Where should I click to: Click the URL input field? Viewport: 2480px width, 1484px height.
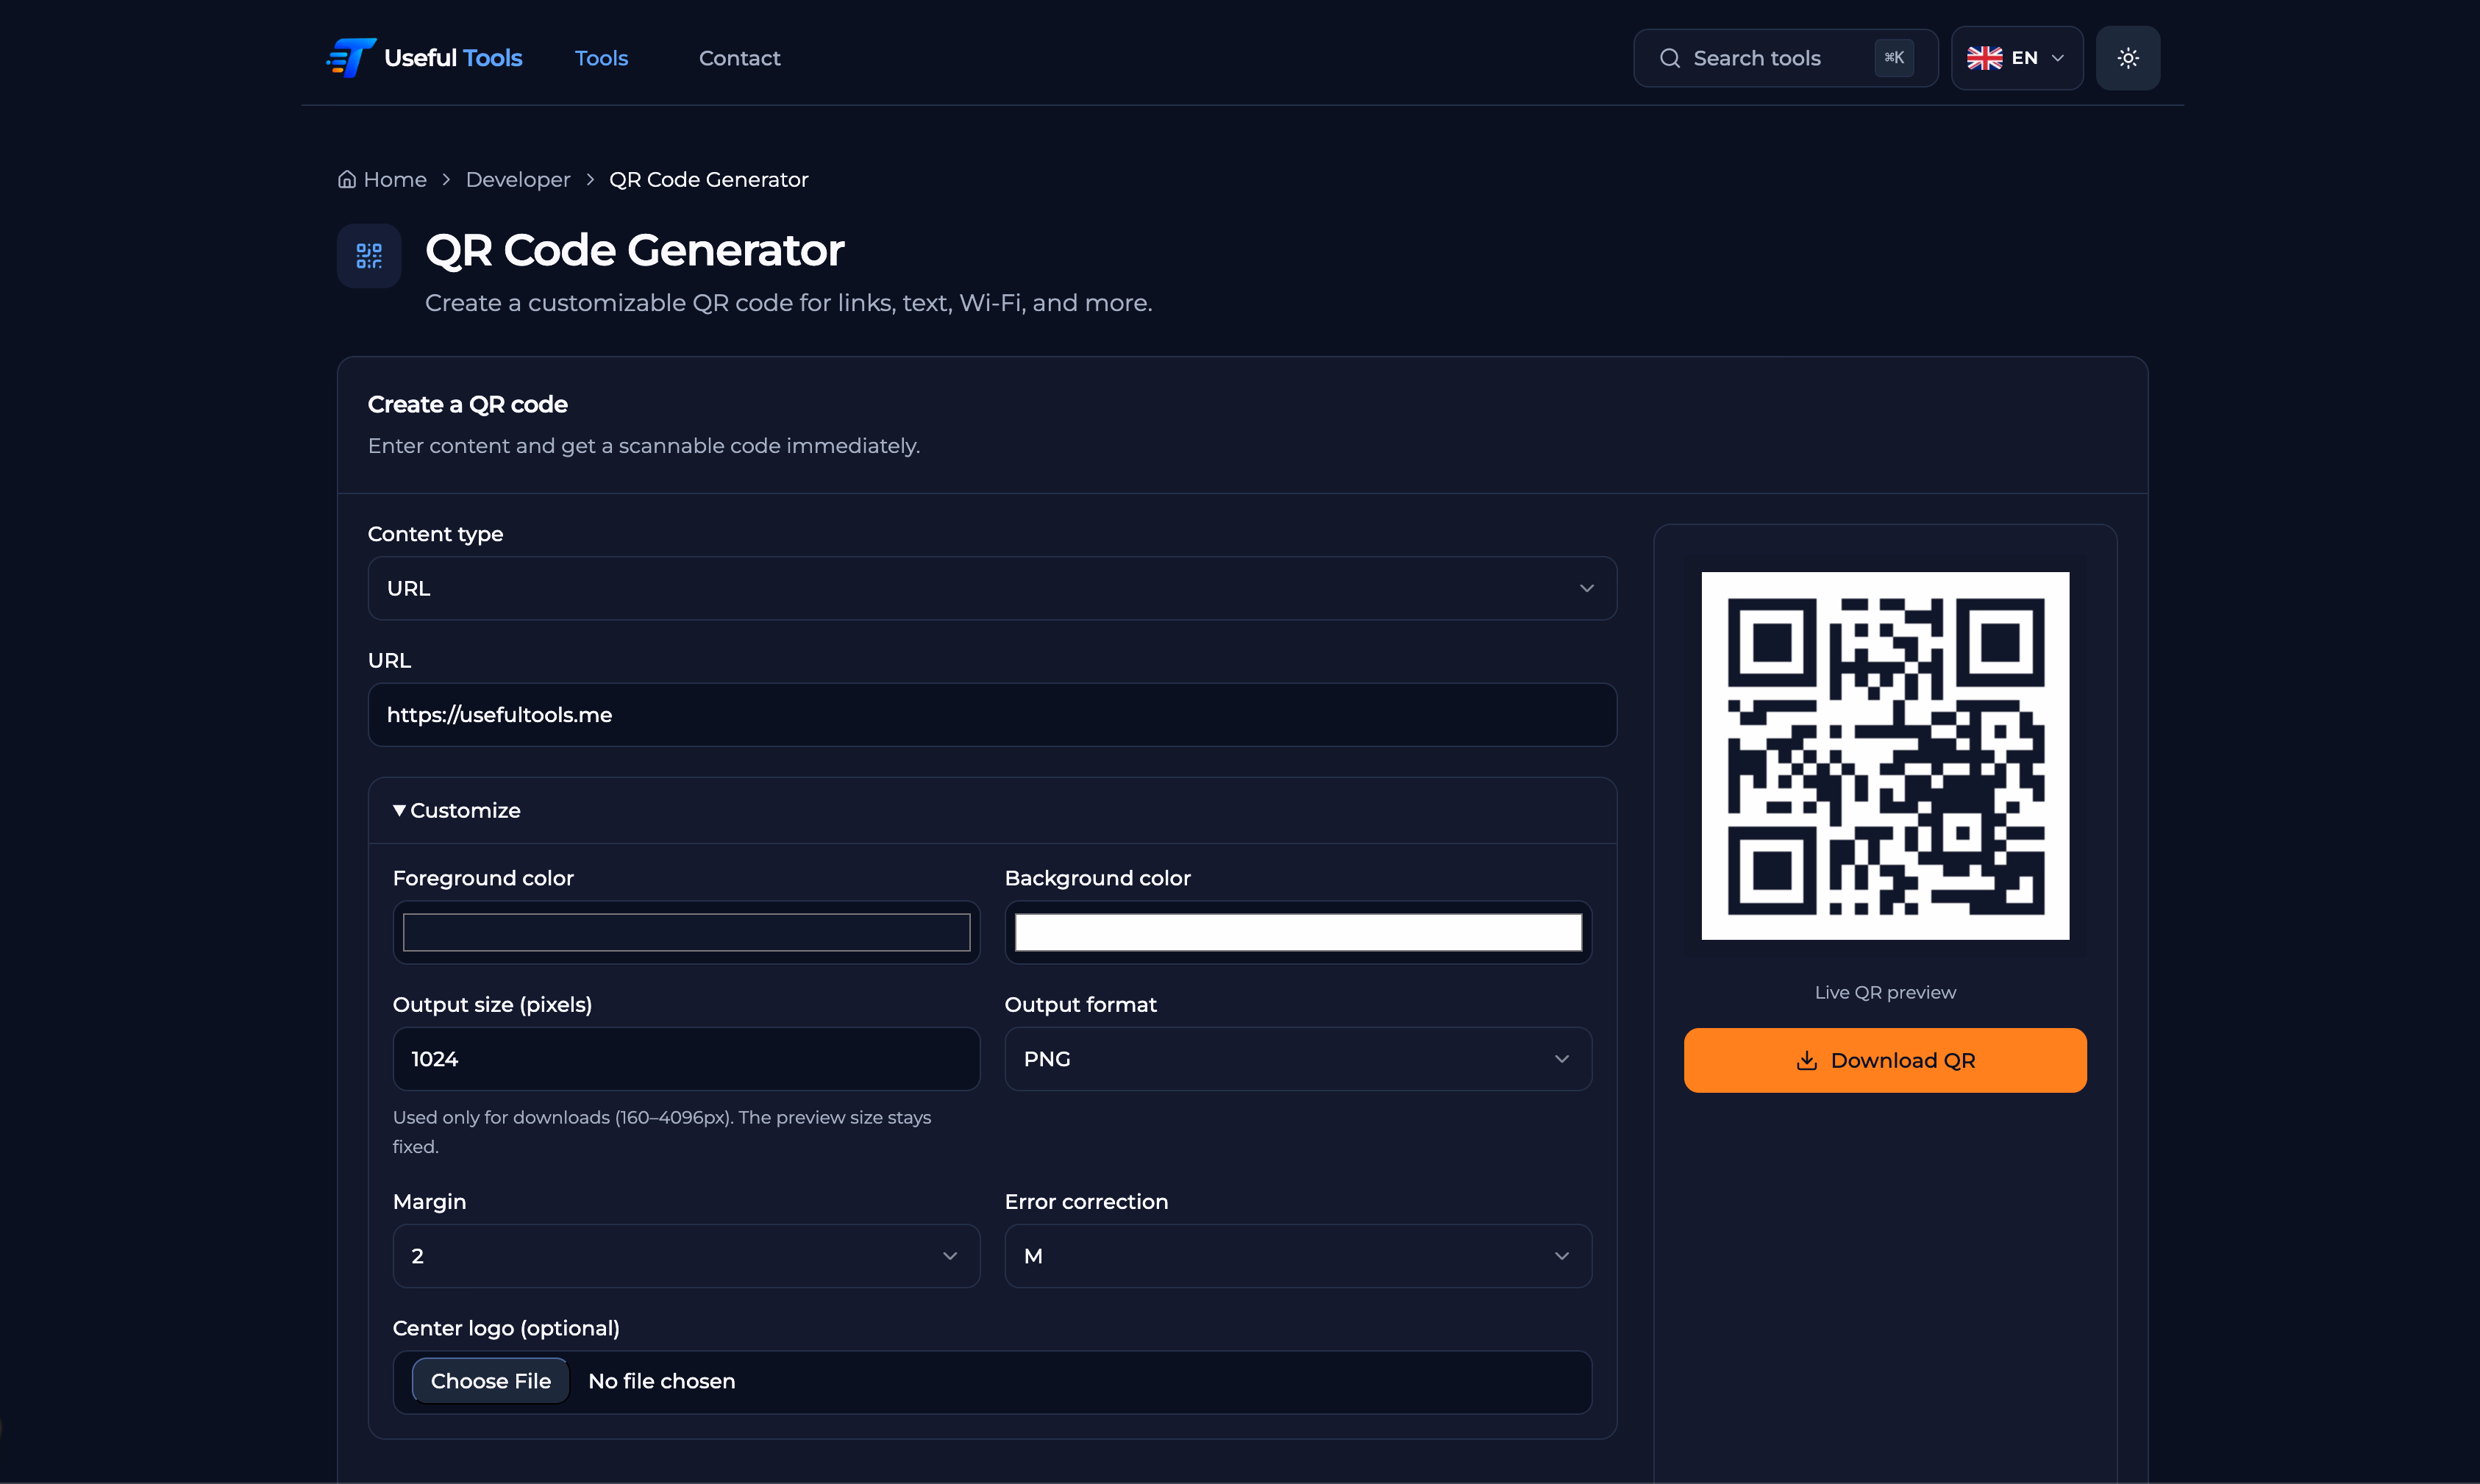tap(992, 715)
